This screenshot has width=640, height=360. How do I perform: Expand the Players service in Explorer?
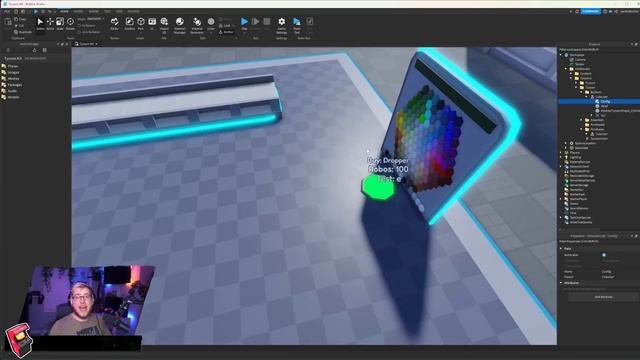[x=561, y=153]
